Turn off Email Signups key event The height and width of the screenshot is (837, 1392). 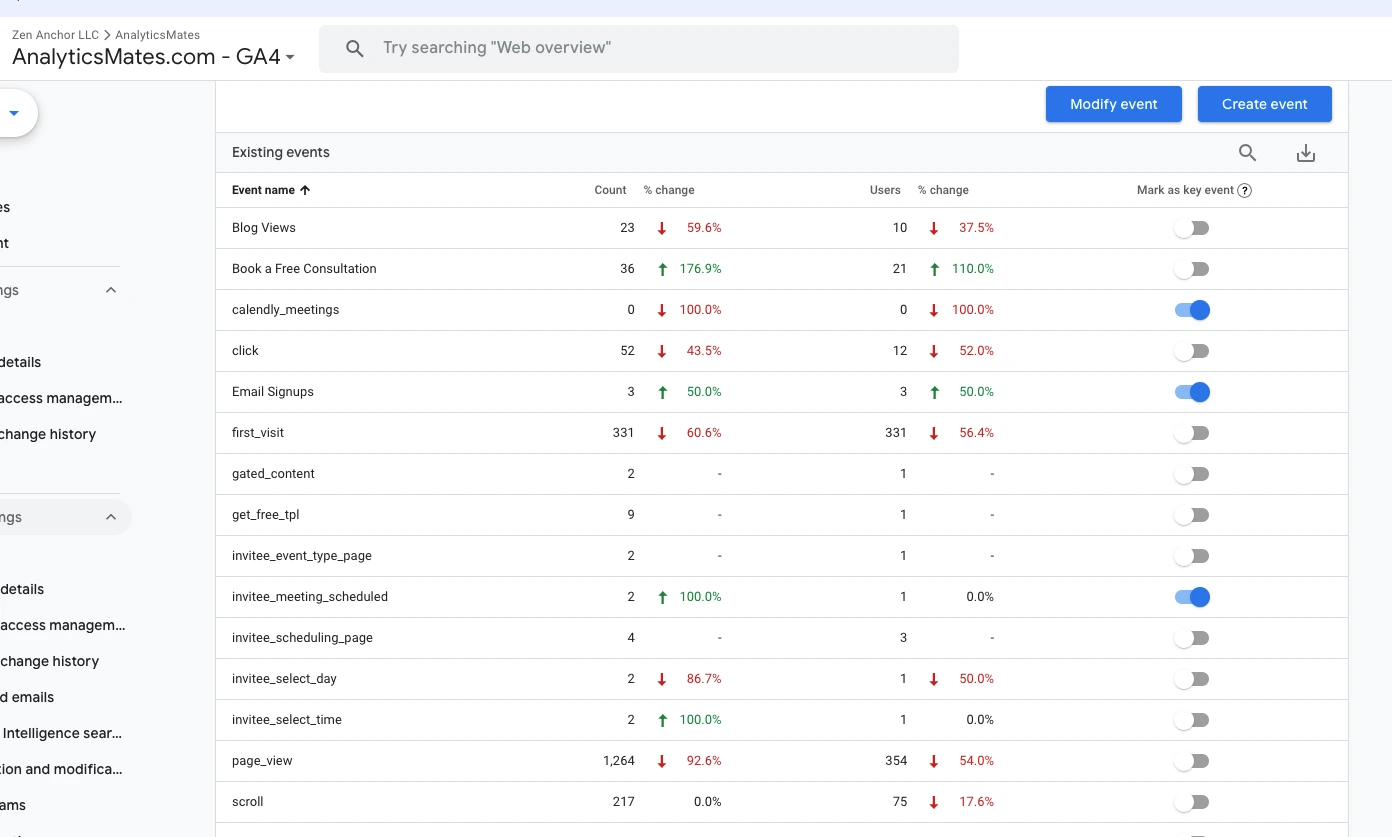(x=1191, y=391)
